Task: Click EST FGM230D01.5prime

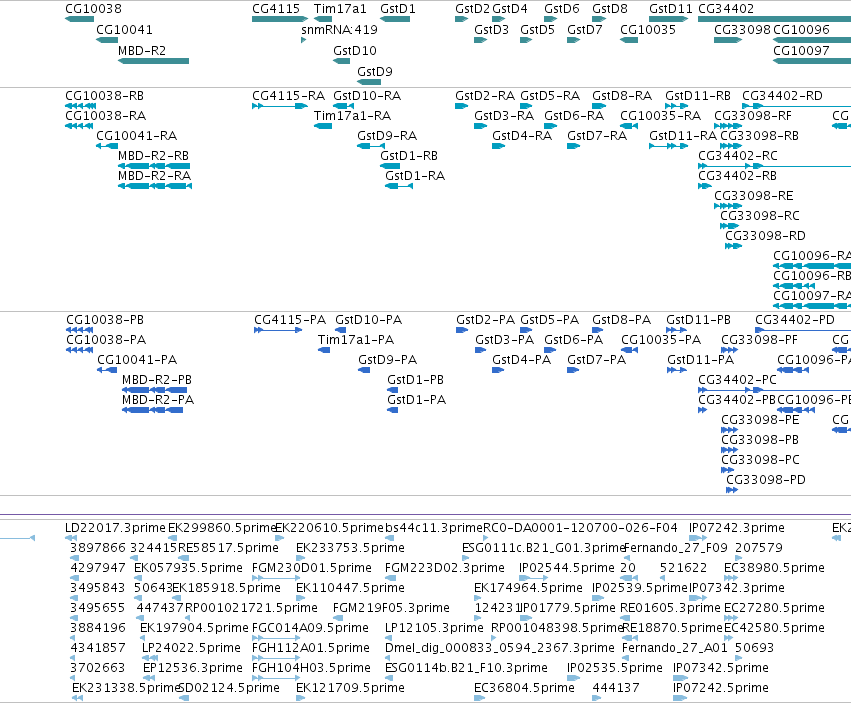Action: tap(312, 568)
